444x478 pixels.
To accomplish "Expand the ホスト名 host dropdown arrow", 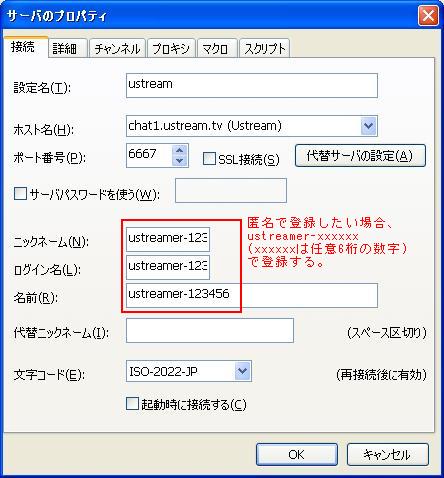I will [368, 126].
